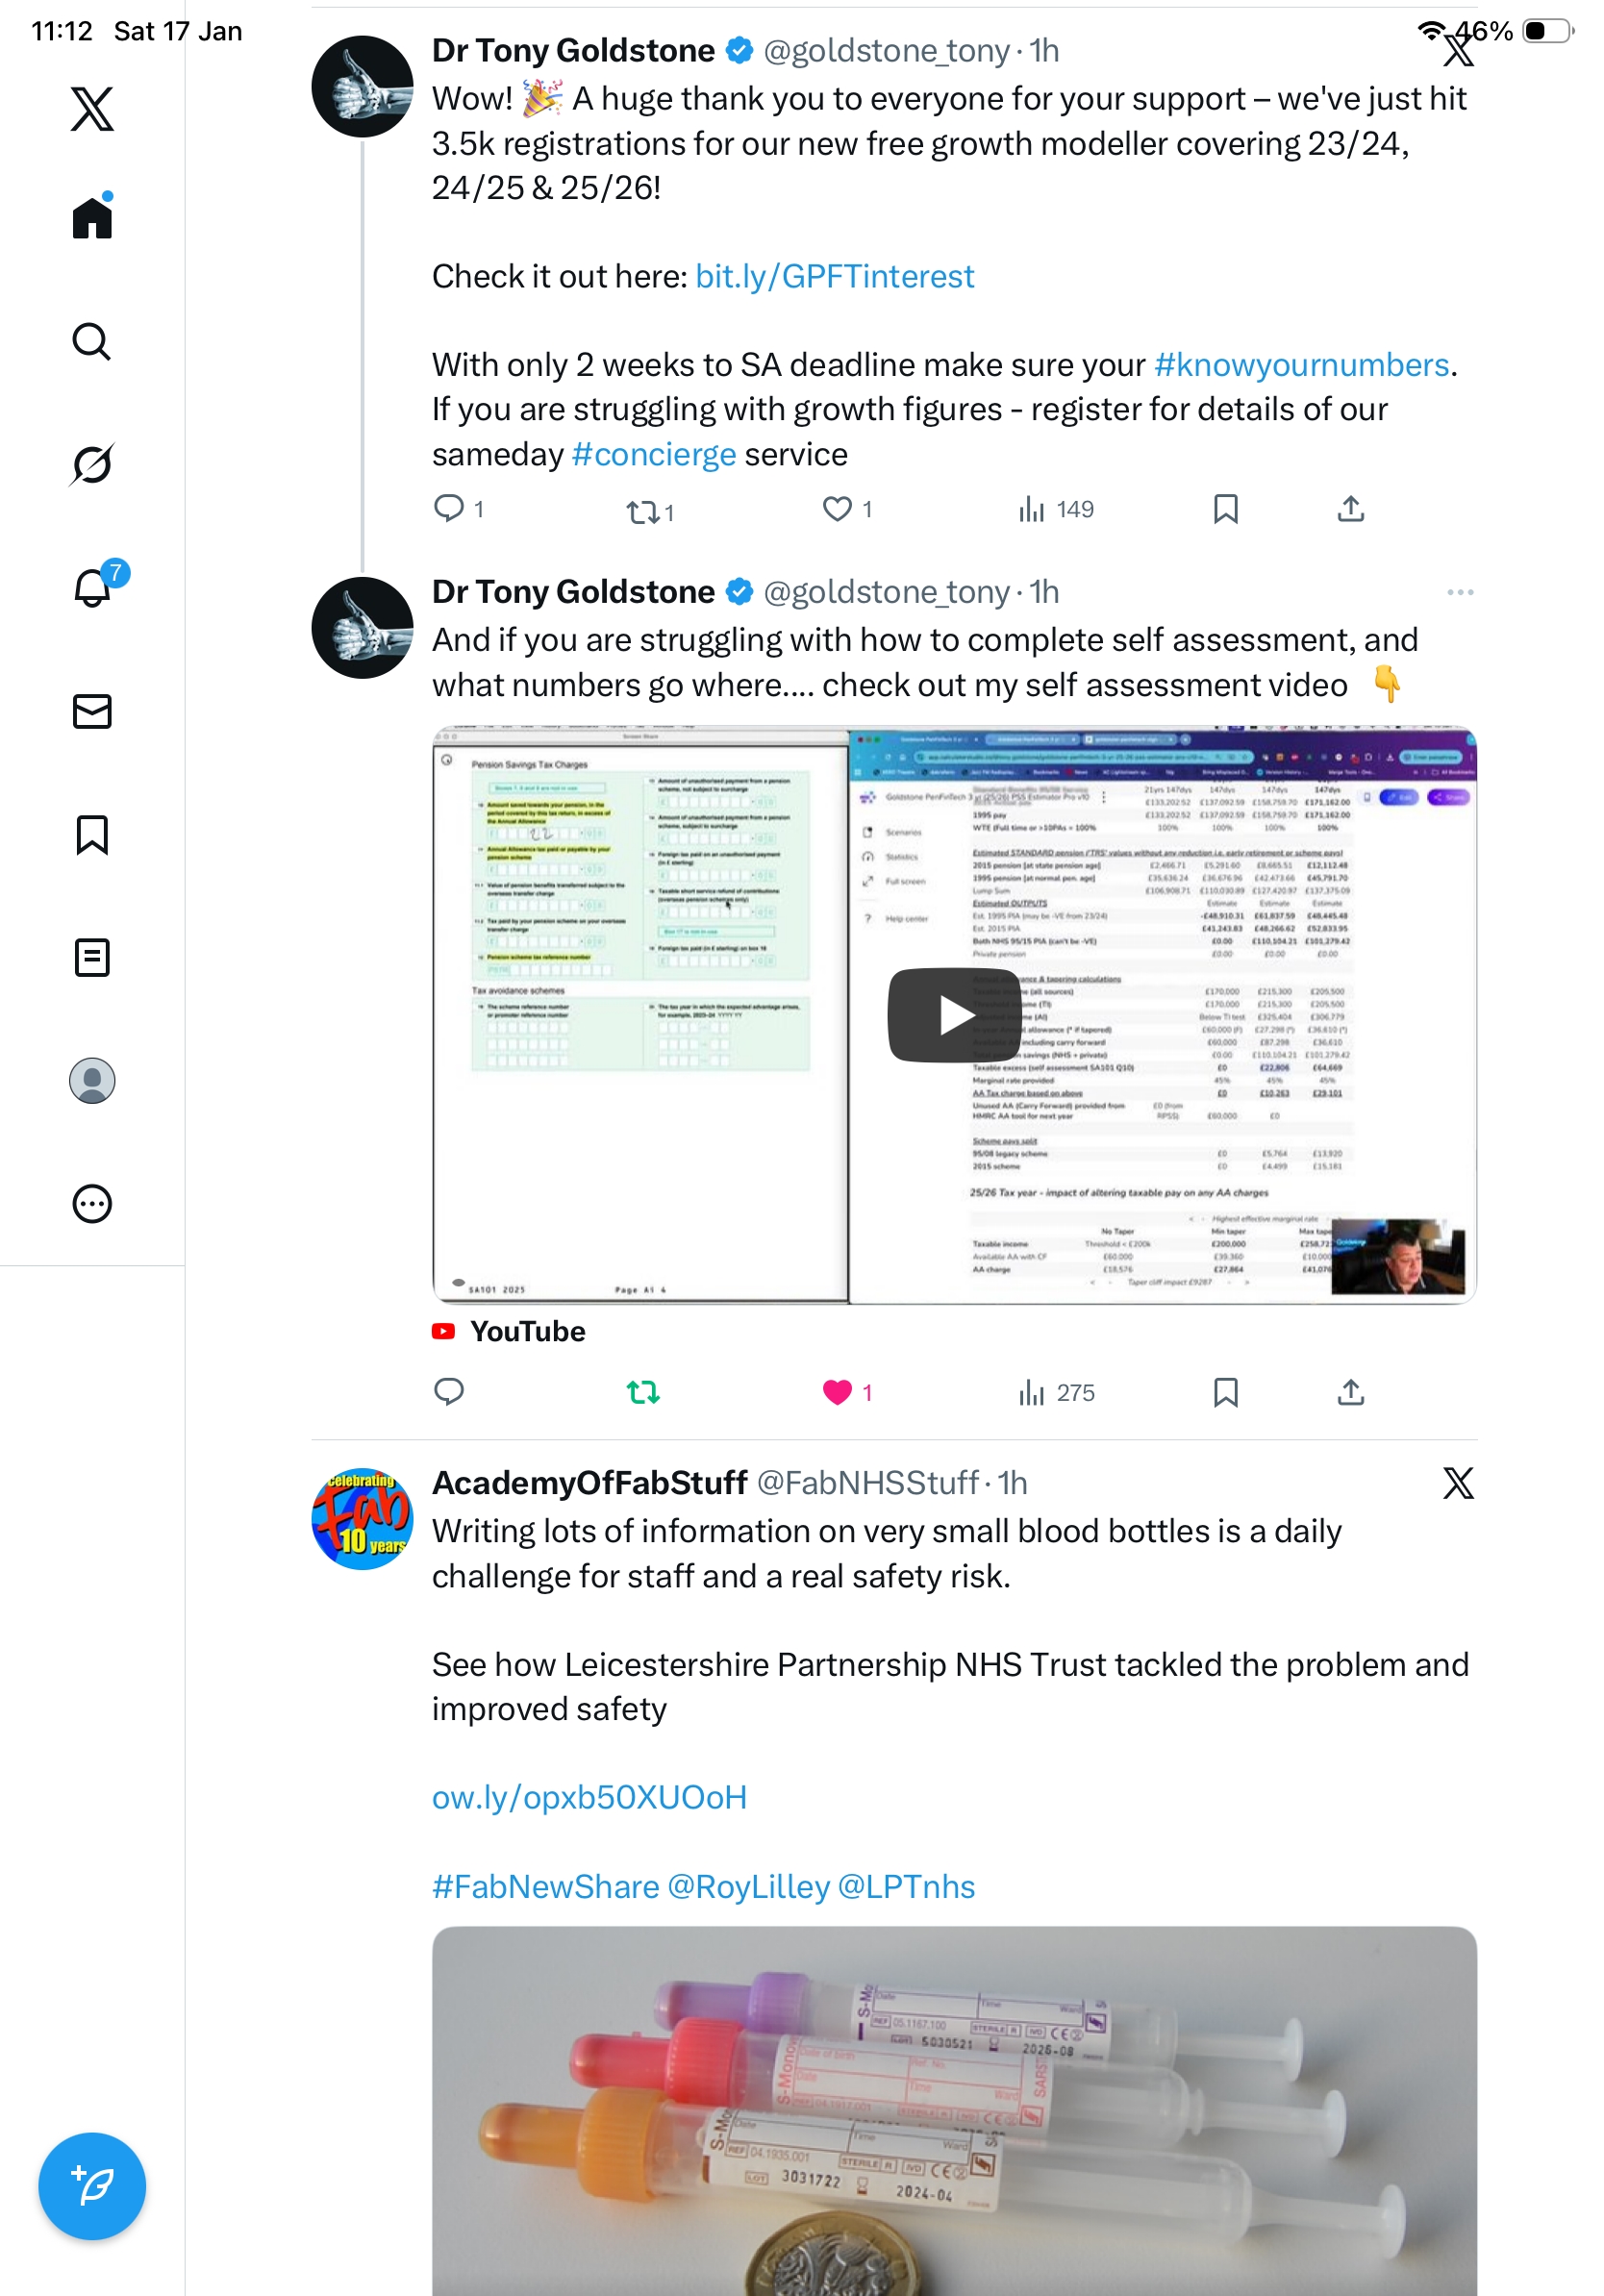Open the #knowyournumbers hashtag
Screen dimensions: 1604x2296
[1301, 365]
